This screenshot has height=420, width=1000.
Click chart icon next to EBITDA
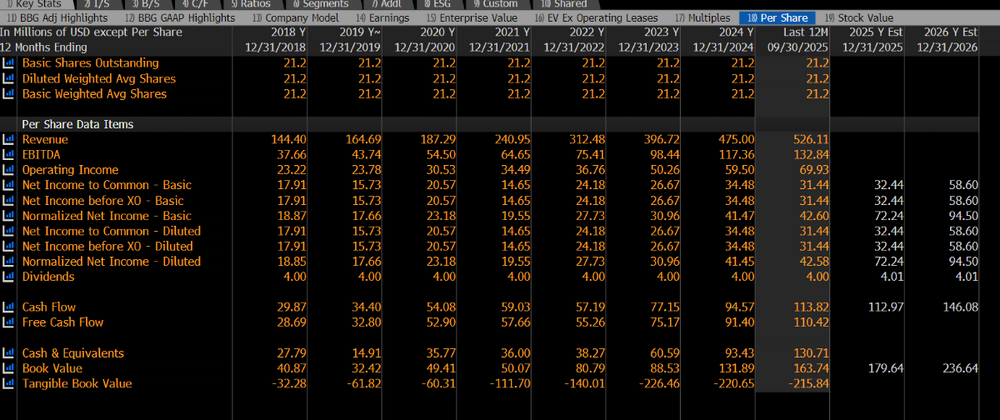(x=9, y=154)
